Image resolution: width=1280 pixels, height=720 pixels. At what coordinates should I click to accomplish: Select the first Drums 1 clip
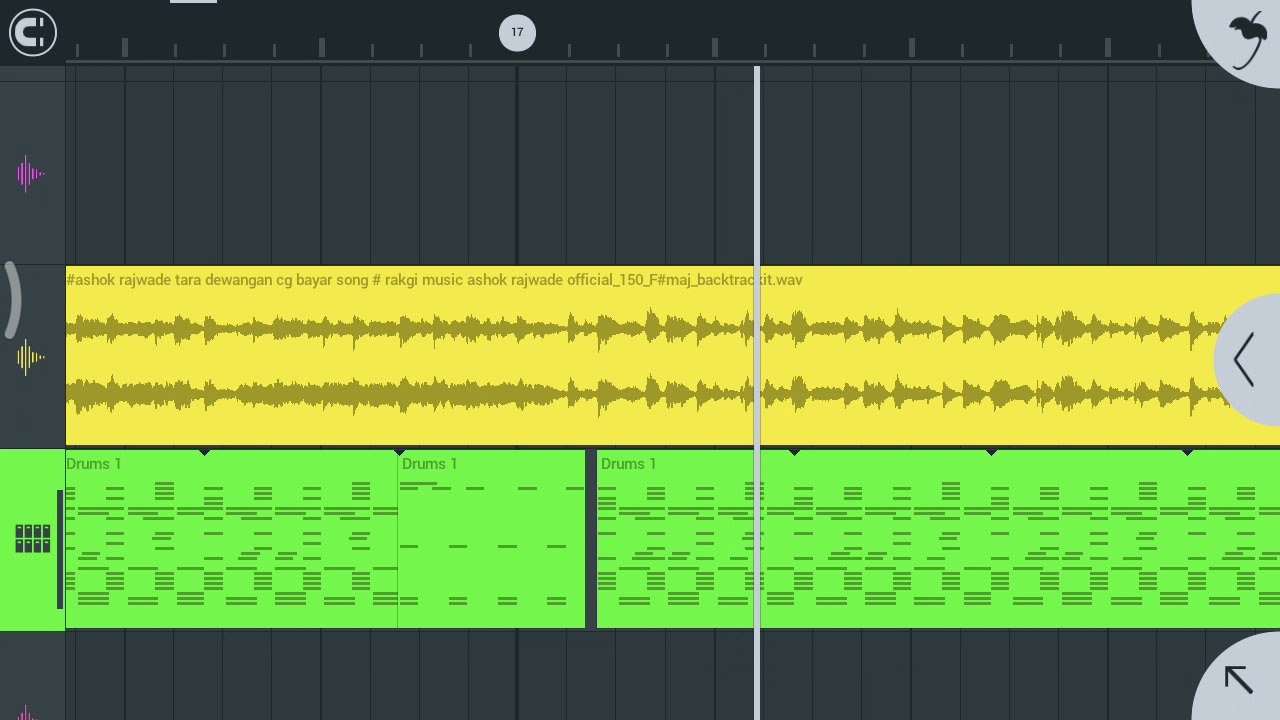point(231,539)
